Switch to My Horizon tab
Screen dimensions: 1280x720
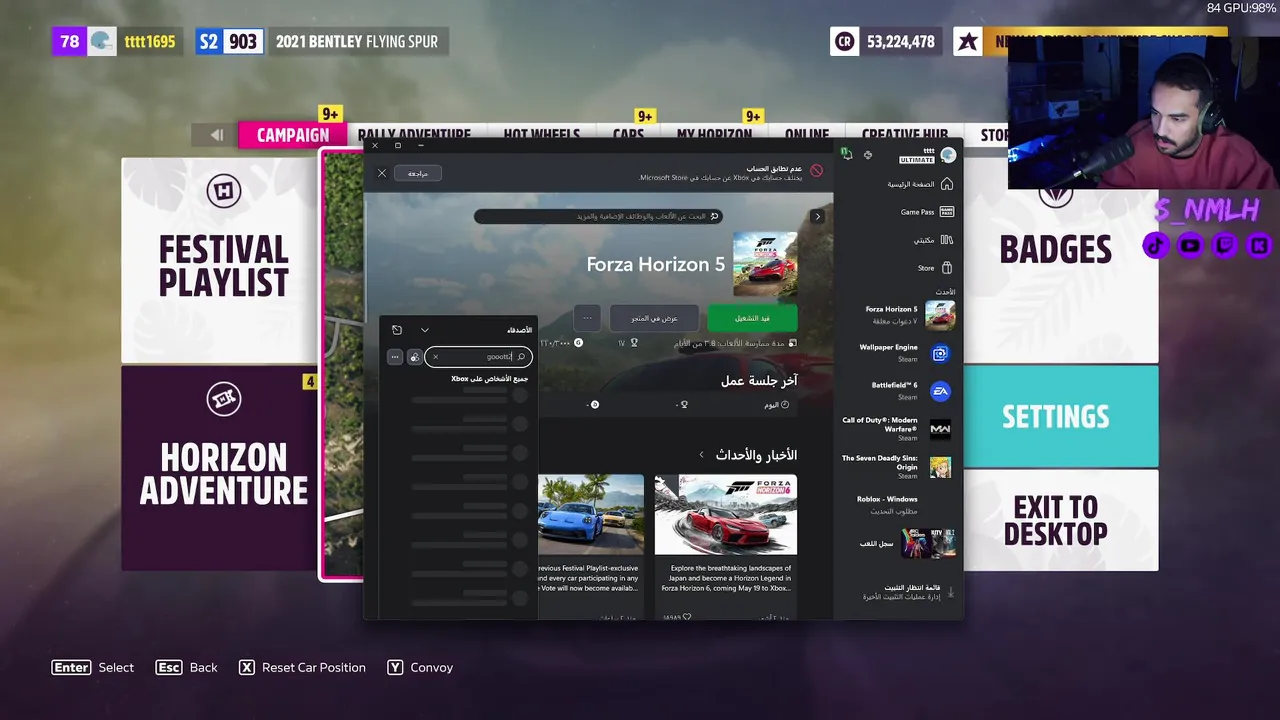tap(714, 135)
